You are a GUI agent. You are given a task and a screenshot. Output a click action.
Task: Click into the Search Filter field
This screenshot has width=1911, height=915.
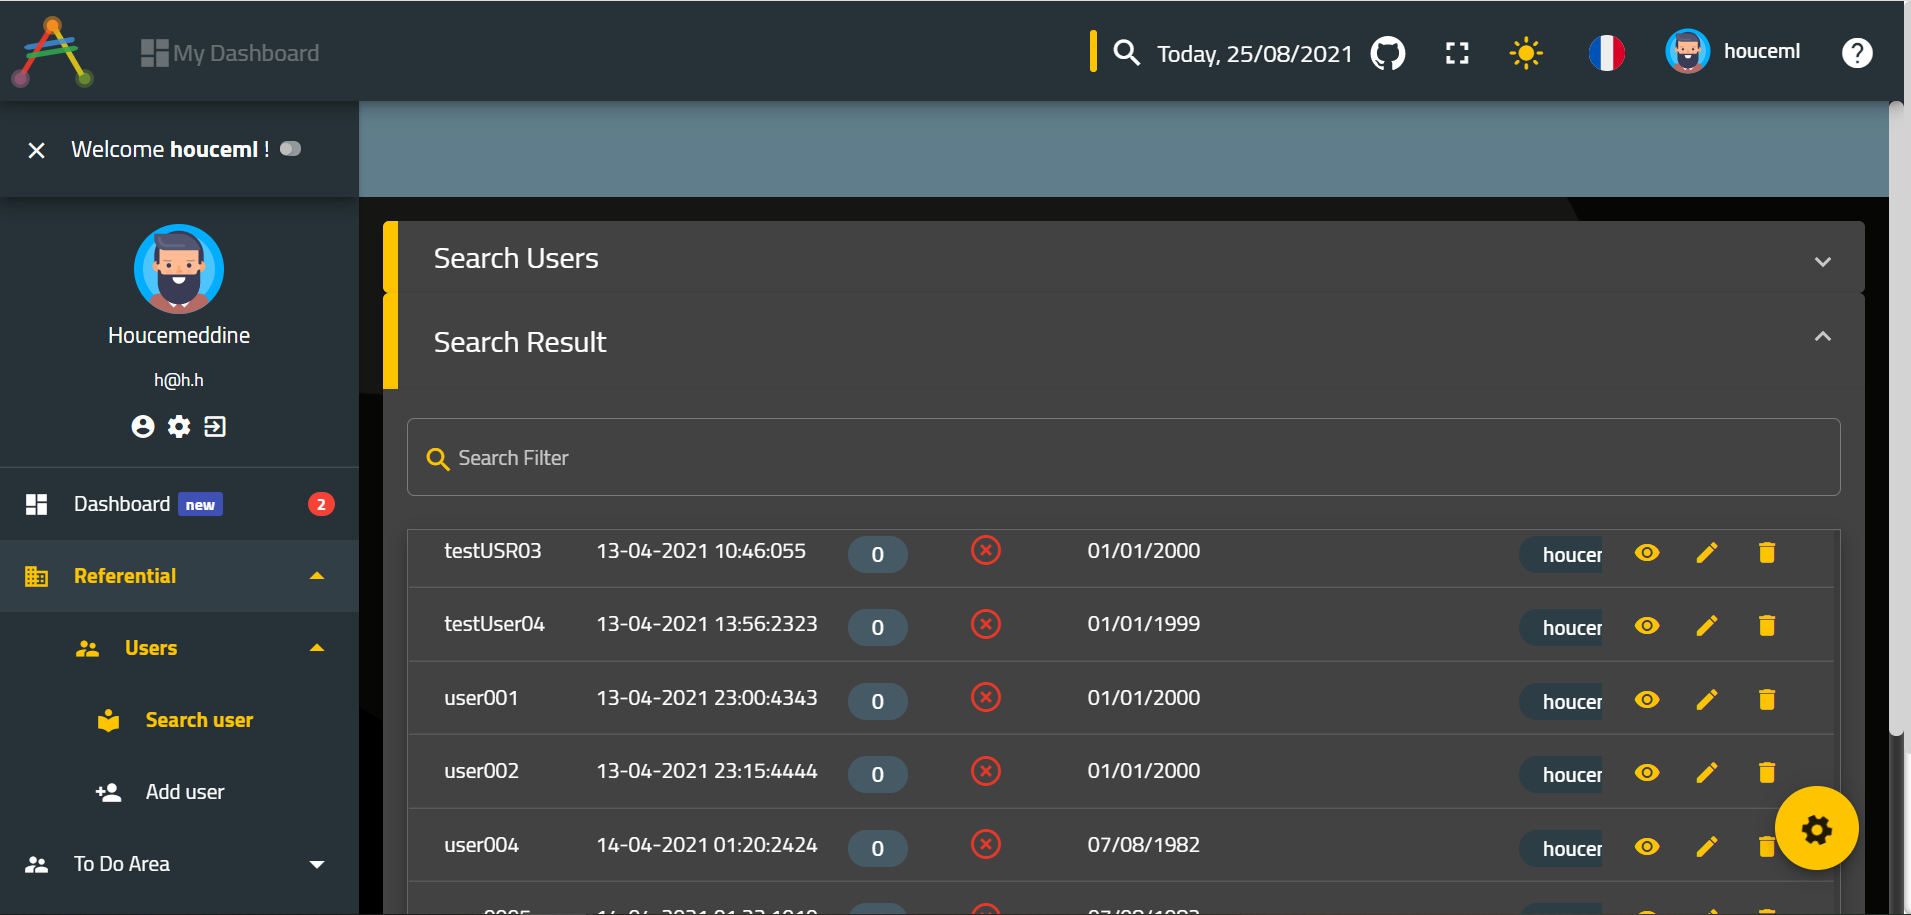(x=1122, y=458)
